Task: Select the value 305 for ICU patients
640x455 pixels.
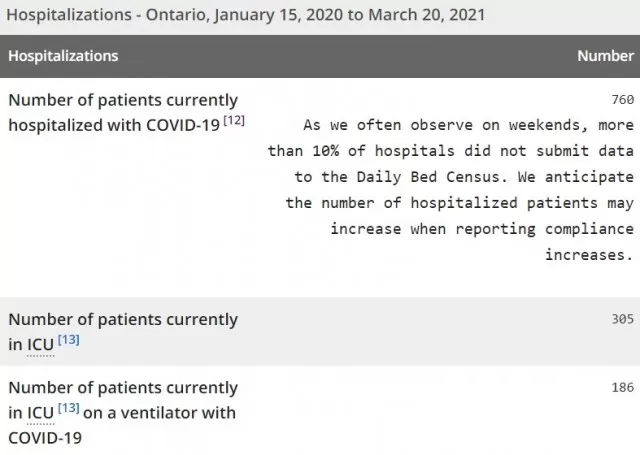Action: pos(623,319)
